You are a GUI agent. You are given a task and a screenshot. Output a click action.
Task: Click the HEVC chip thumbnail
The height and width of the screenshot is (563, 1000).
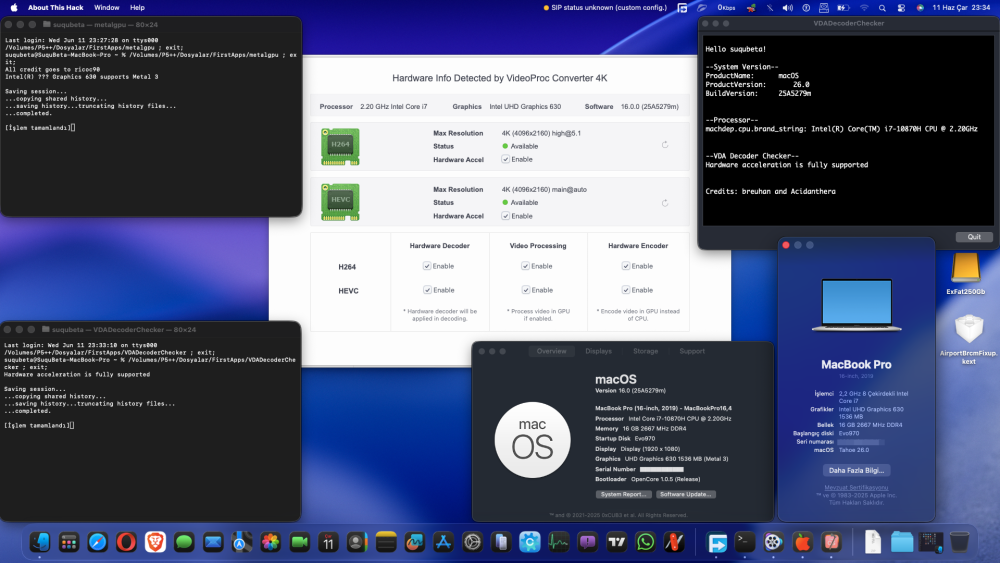click(340, 202)
